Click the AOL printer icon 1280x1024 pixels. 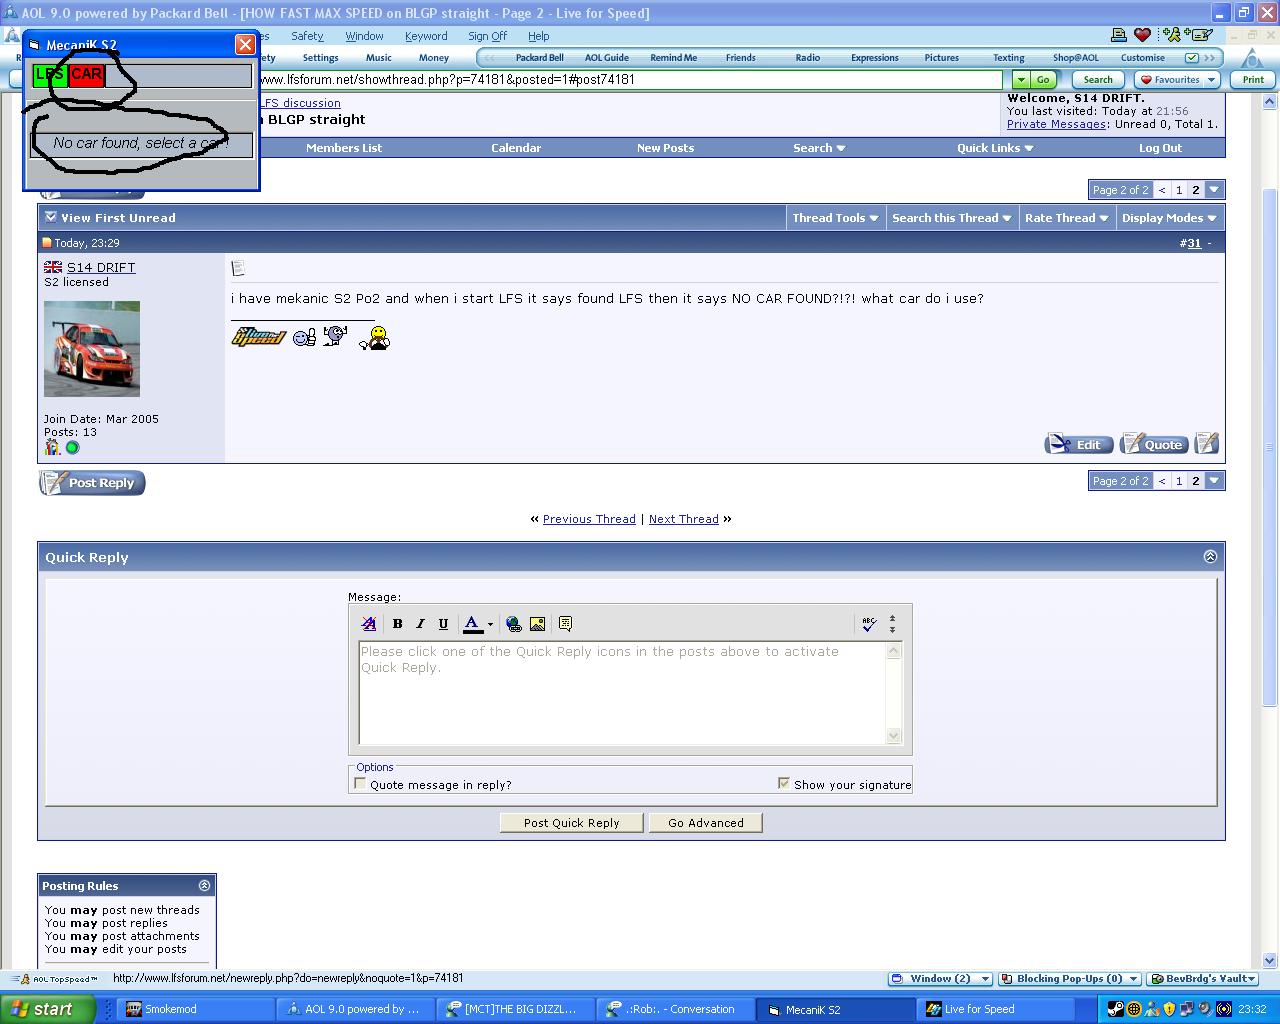pyautogui.click(x=1119, y=36)
